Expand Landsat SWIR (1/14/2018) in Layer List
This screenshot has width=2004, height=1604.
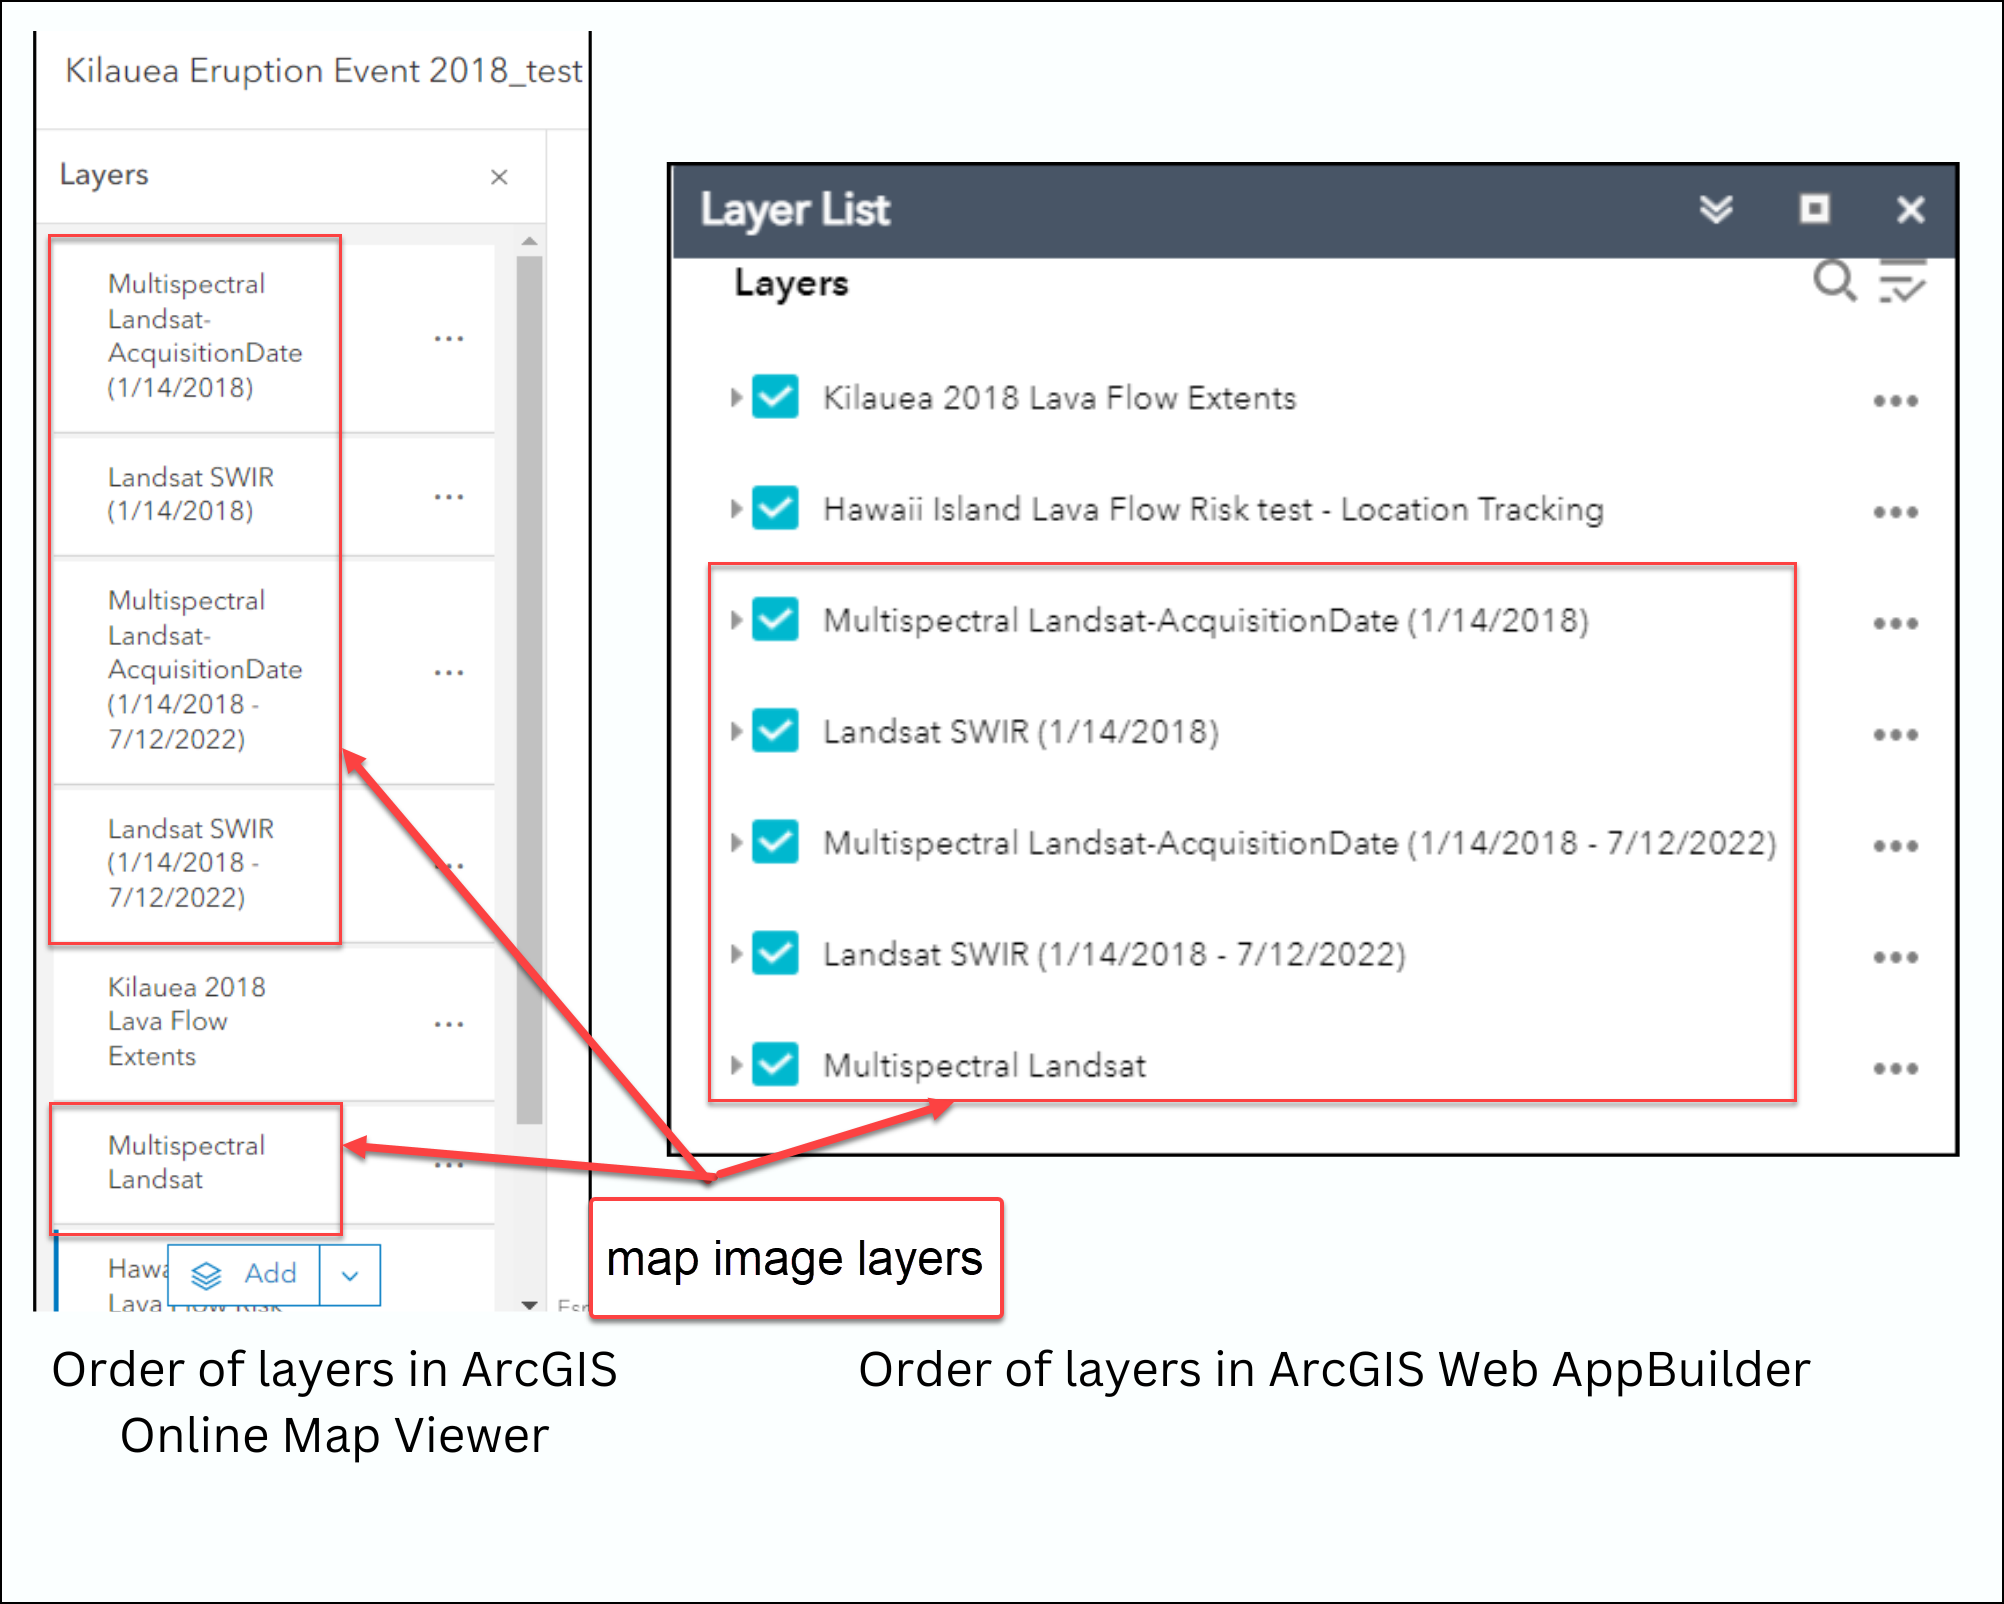coord(736,731)
